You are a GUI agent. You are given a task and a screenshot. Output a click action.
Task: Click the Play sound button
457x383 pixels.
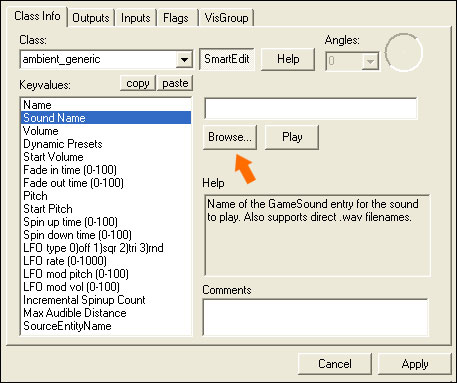[292, 137]
